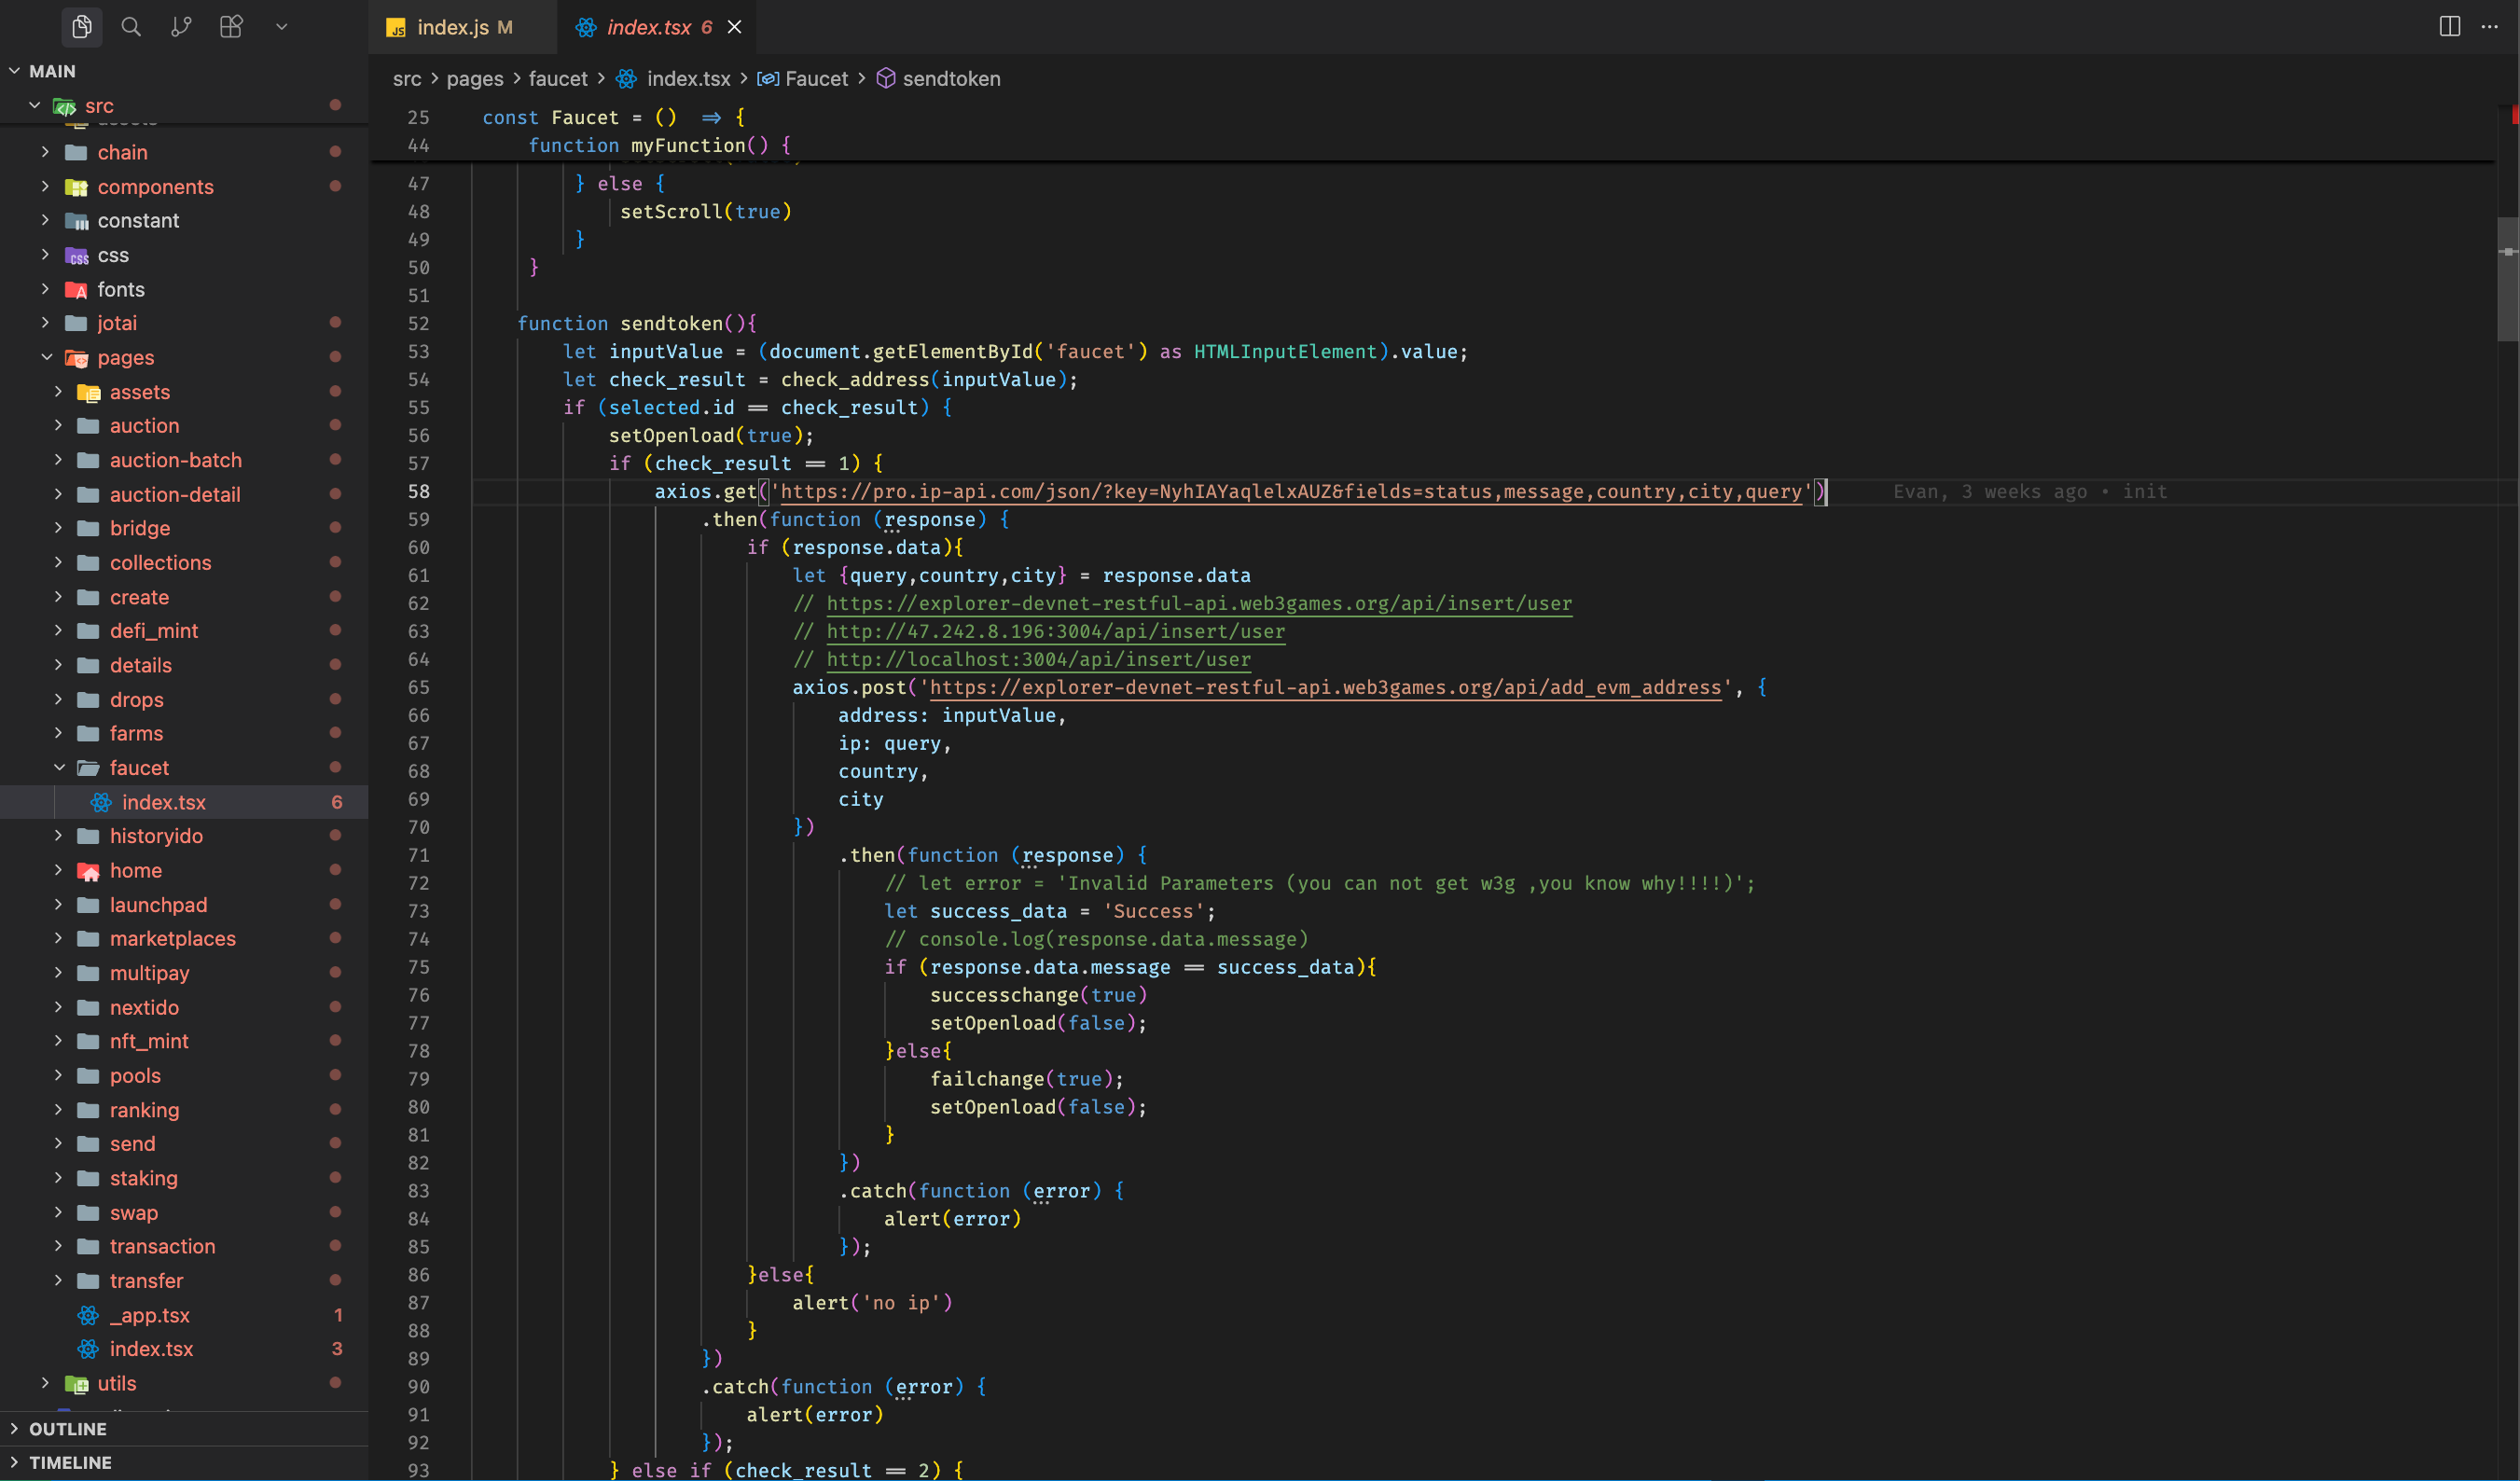Click the sendtoken symbol icon in breadcrumb
The width and height of the screenshot is (2520, 1481).
(x=885, y=79)
